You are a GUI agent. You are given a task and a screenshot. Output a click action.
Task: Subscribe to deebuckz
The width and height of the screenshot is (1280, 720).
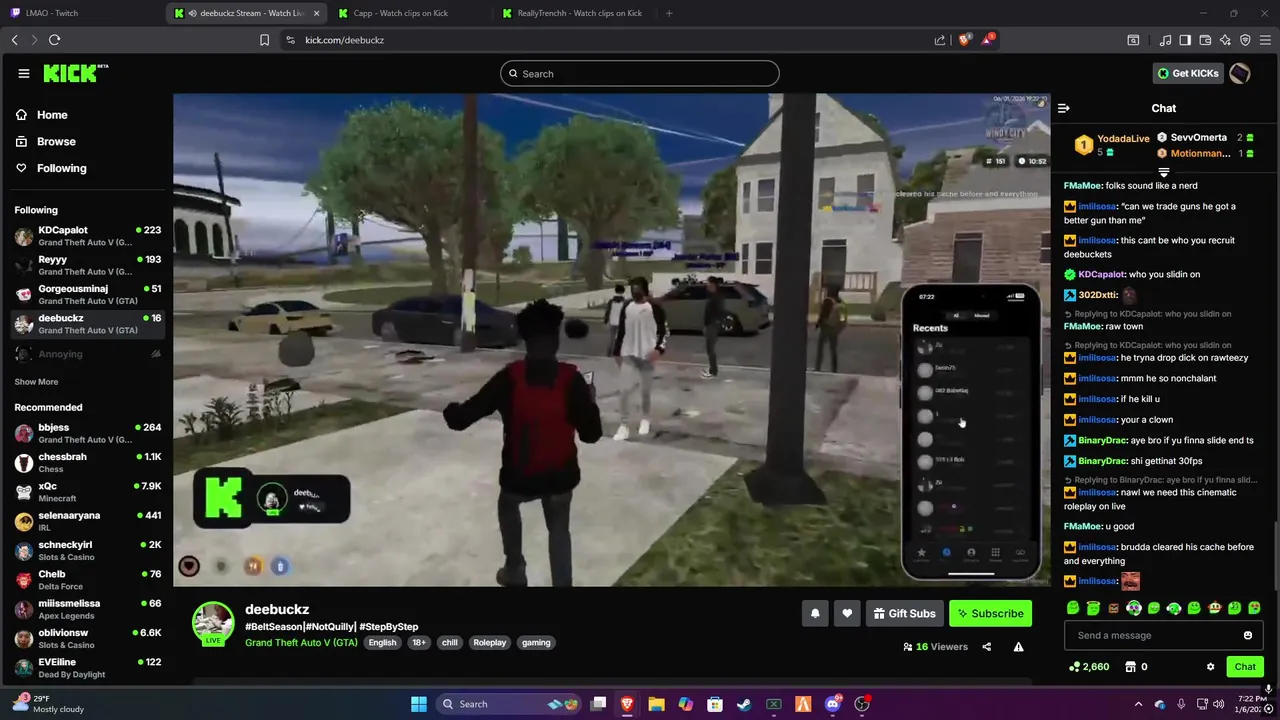(990, 613)
